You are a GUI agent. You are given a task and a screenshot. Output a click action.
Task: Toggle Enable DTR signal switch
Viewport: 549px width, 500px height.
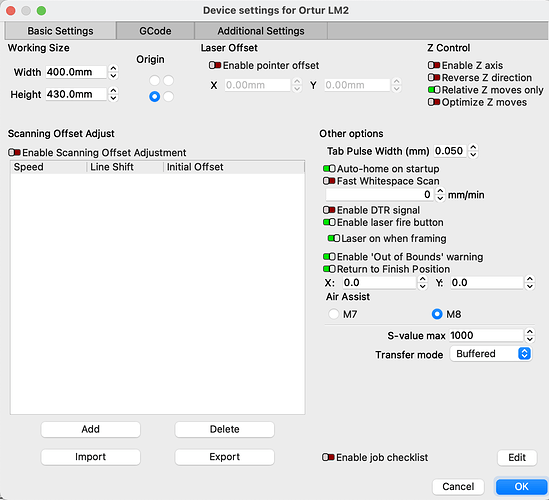(329, 210)
